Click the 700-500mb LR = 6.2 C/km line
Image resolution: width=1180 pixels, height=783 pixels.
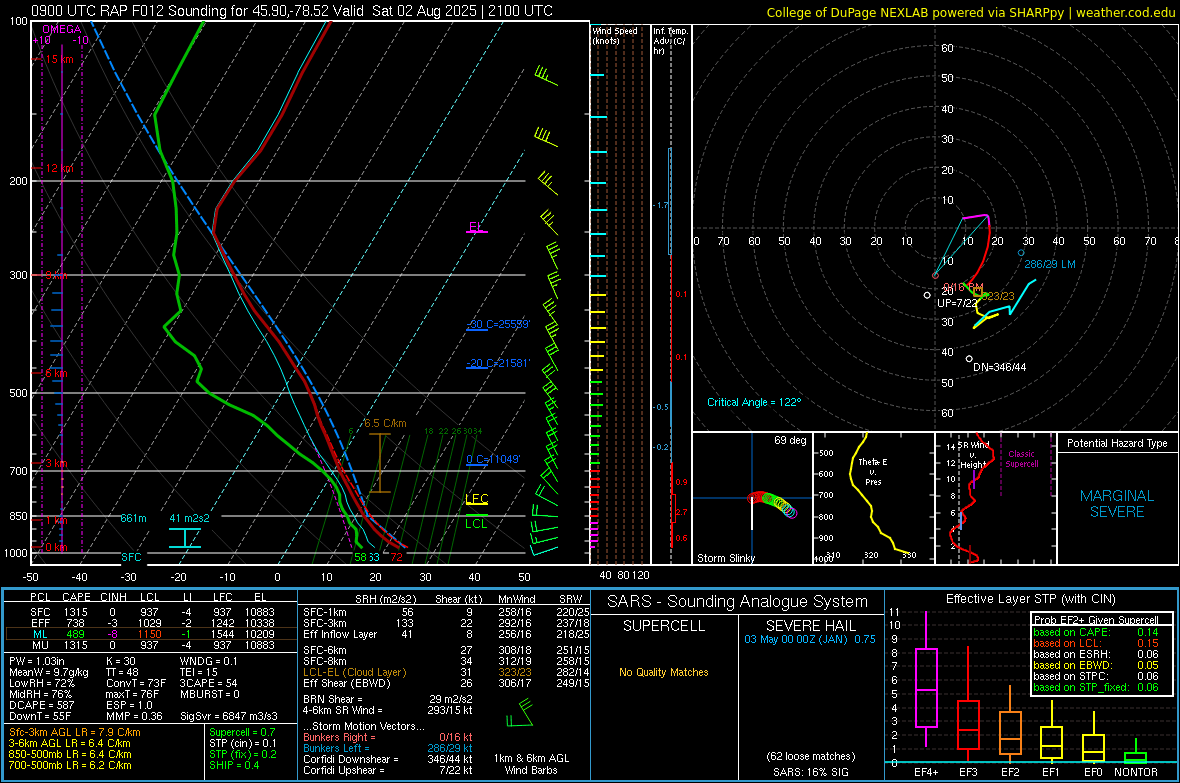point(70,765)
